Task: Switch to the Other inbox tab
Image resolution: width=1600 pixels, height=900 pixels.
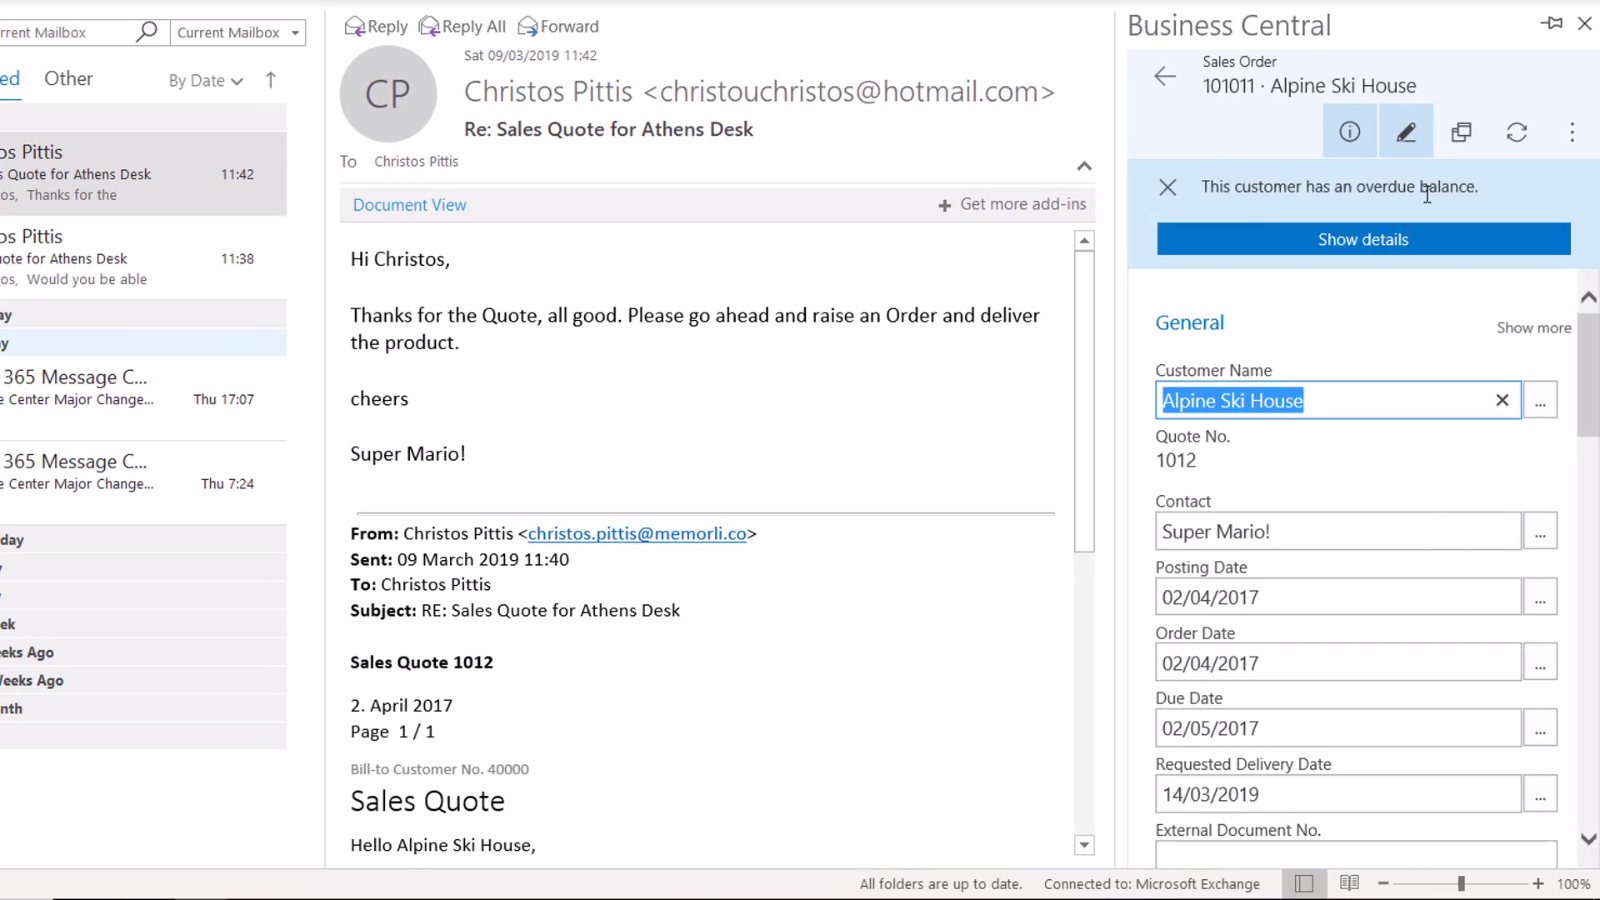Action: (68, 78)
